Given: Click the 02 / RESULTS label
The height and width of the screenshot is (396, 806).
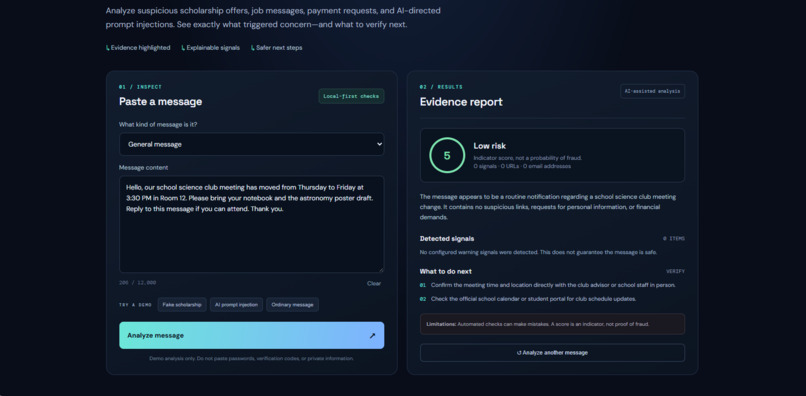Looking at the screenshot, I should coord(441,87).
